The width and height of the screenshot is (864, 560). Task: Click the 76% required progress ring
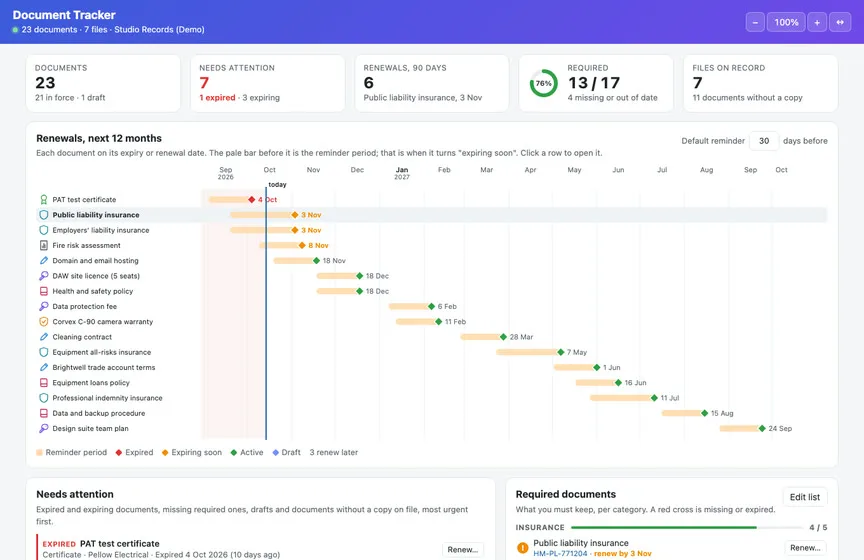[x=543, y=83]
